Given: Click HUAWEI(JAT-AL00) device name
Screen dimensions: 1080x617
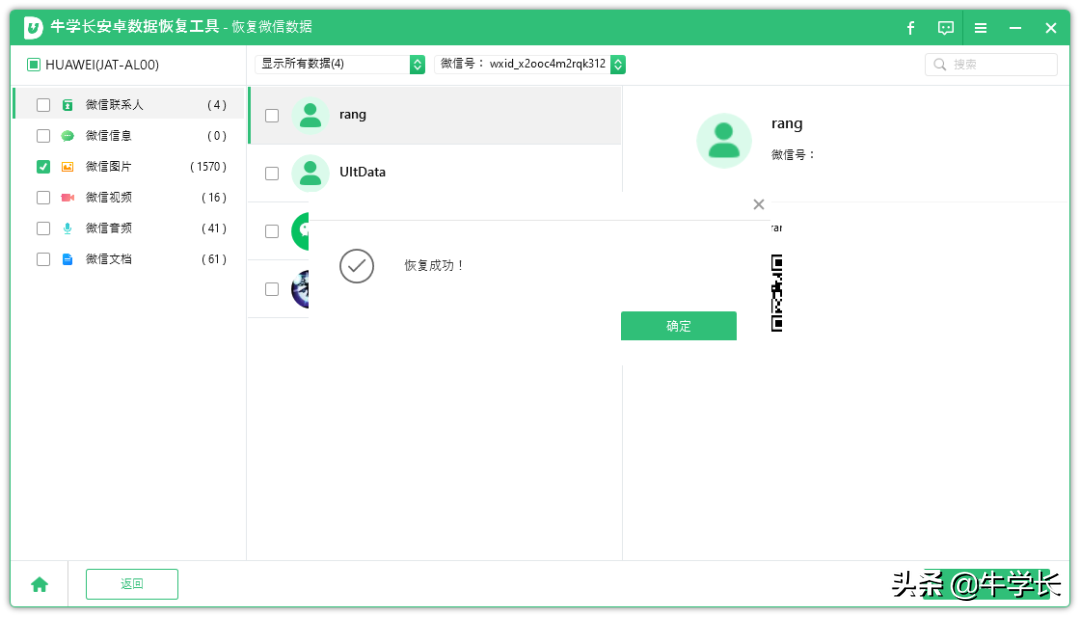Looking at the screenshot, I should [102, 65].
